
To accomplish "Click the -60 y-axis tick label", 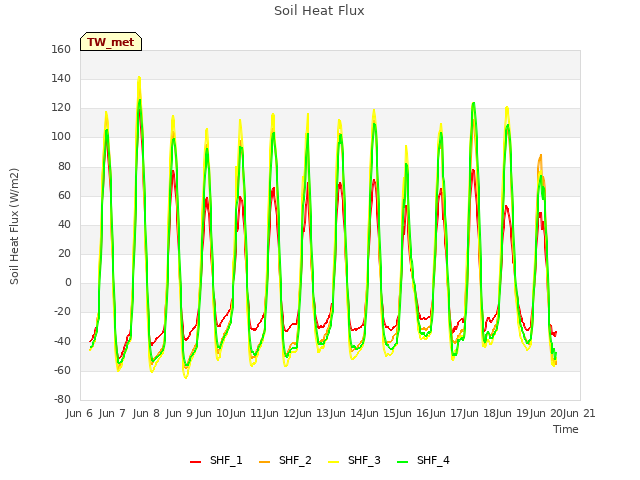I will pyautogui.click(x=62, y=370).
